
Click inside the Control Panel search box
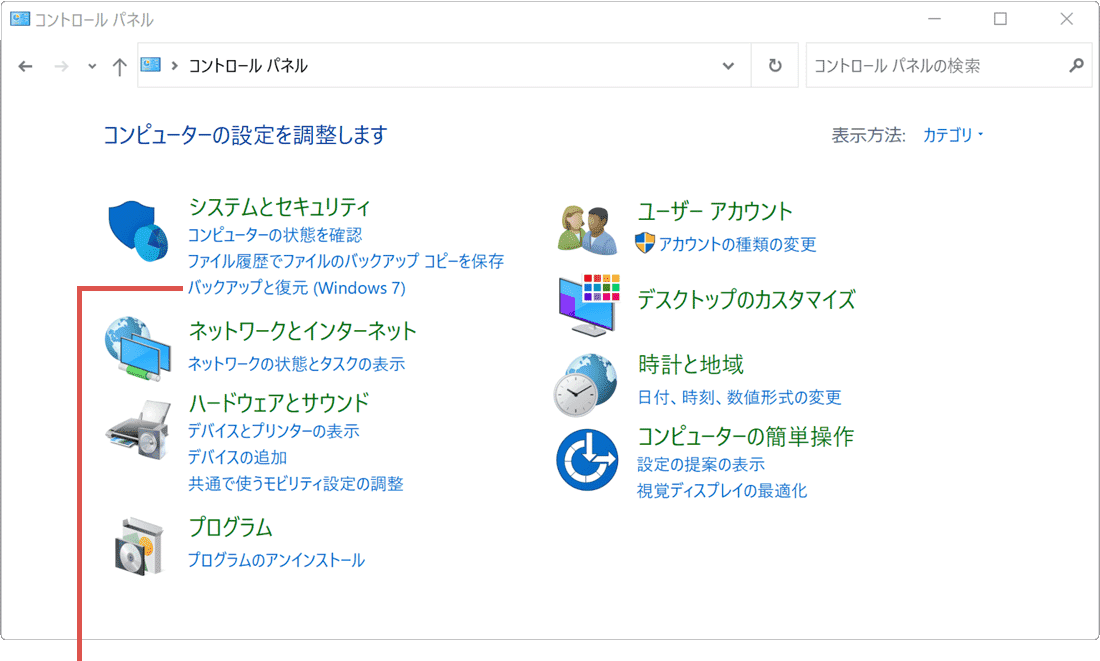point(940,64)
